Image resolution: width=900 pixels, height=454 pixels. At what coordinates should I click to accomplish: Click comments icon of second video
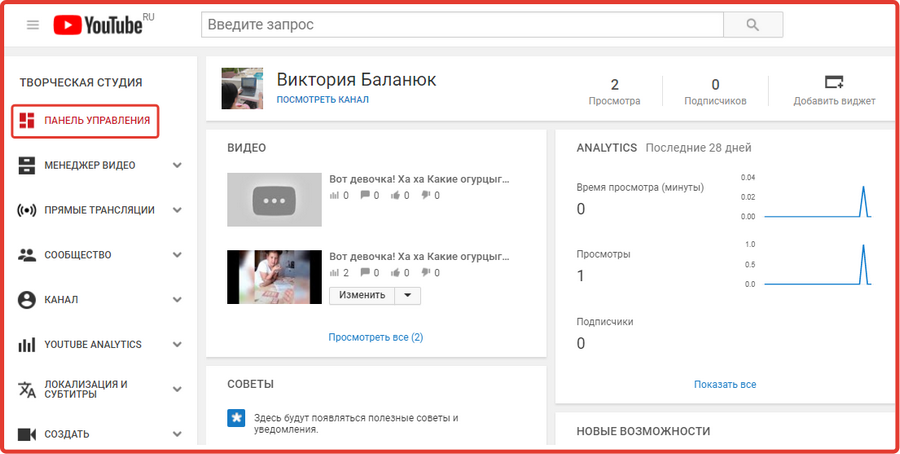tap(365, 273)
